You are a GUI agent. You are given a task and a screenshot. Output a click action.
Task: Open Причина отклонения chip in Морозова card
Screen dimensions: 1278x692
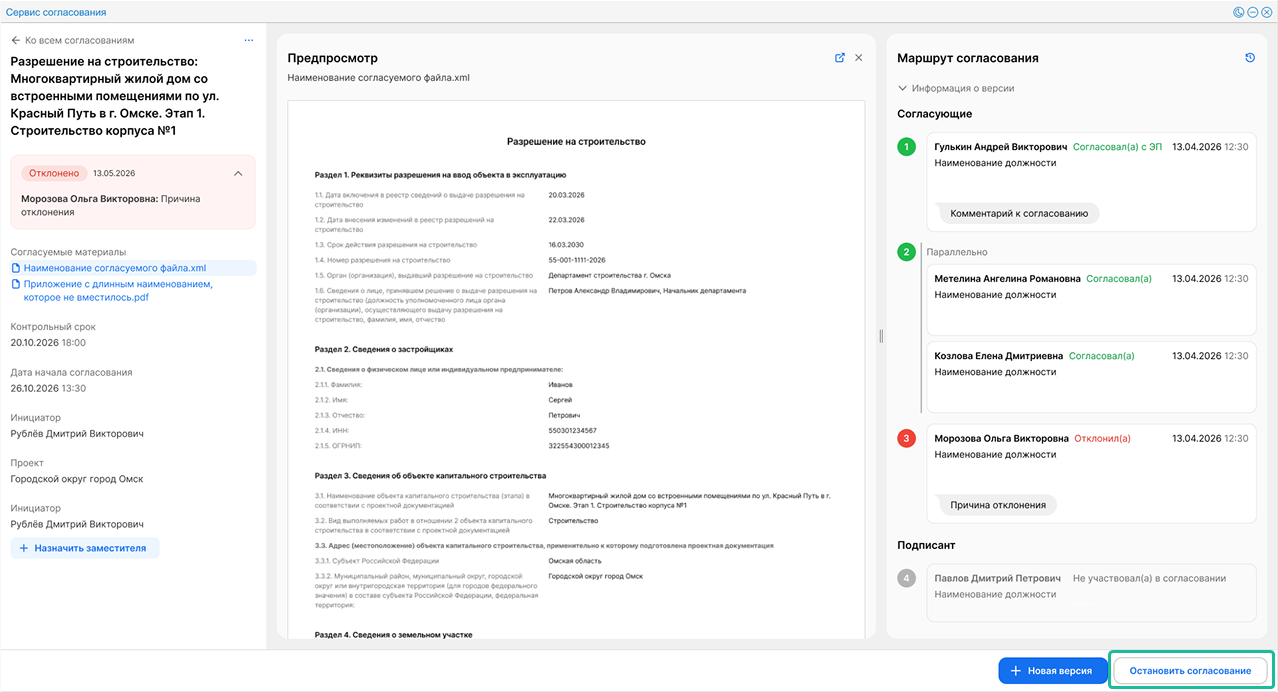[997, 505]
